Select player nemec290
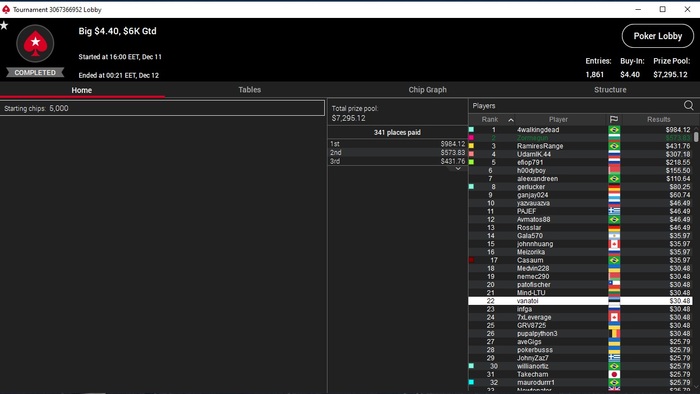 tap(533, 277)
